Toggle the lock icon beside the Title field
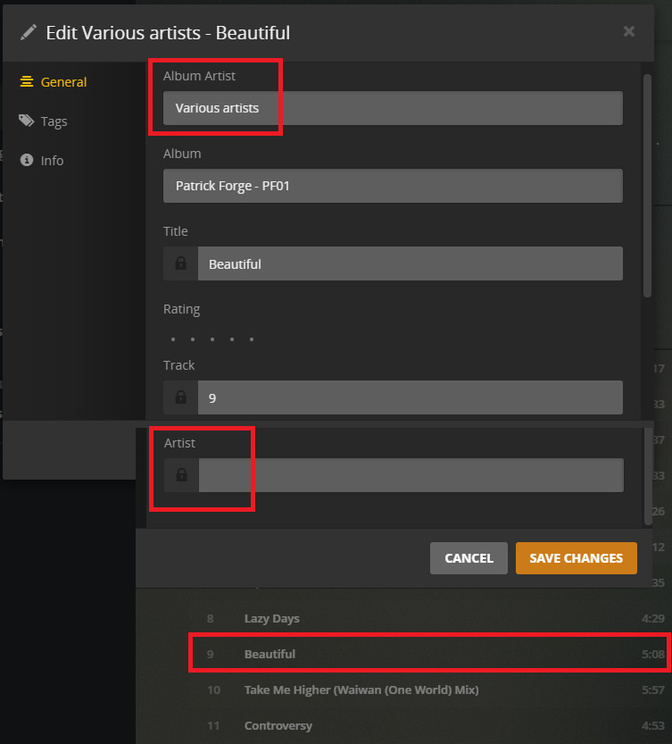 pyautogui.click(x=180, y=263)
